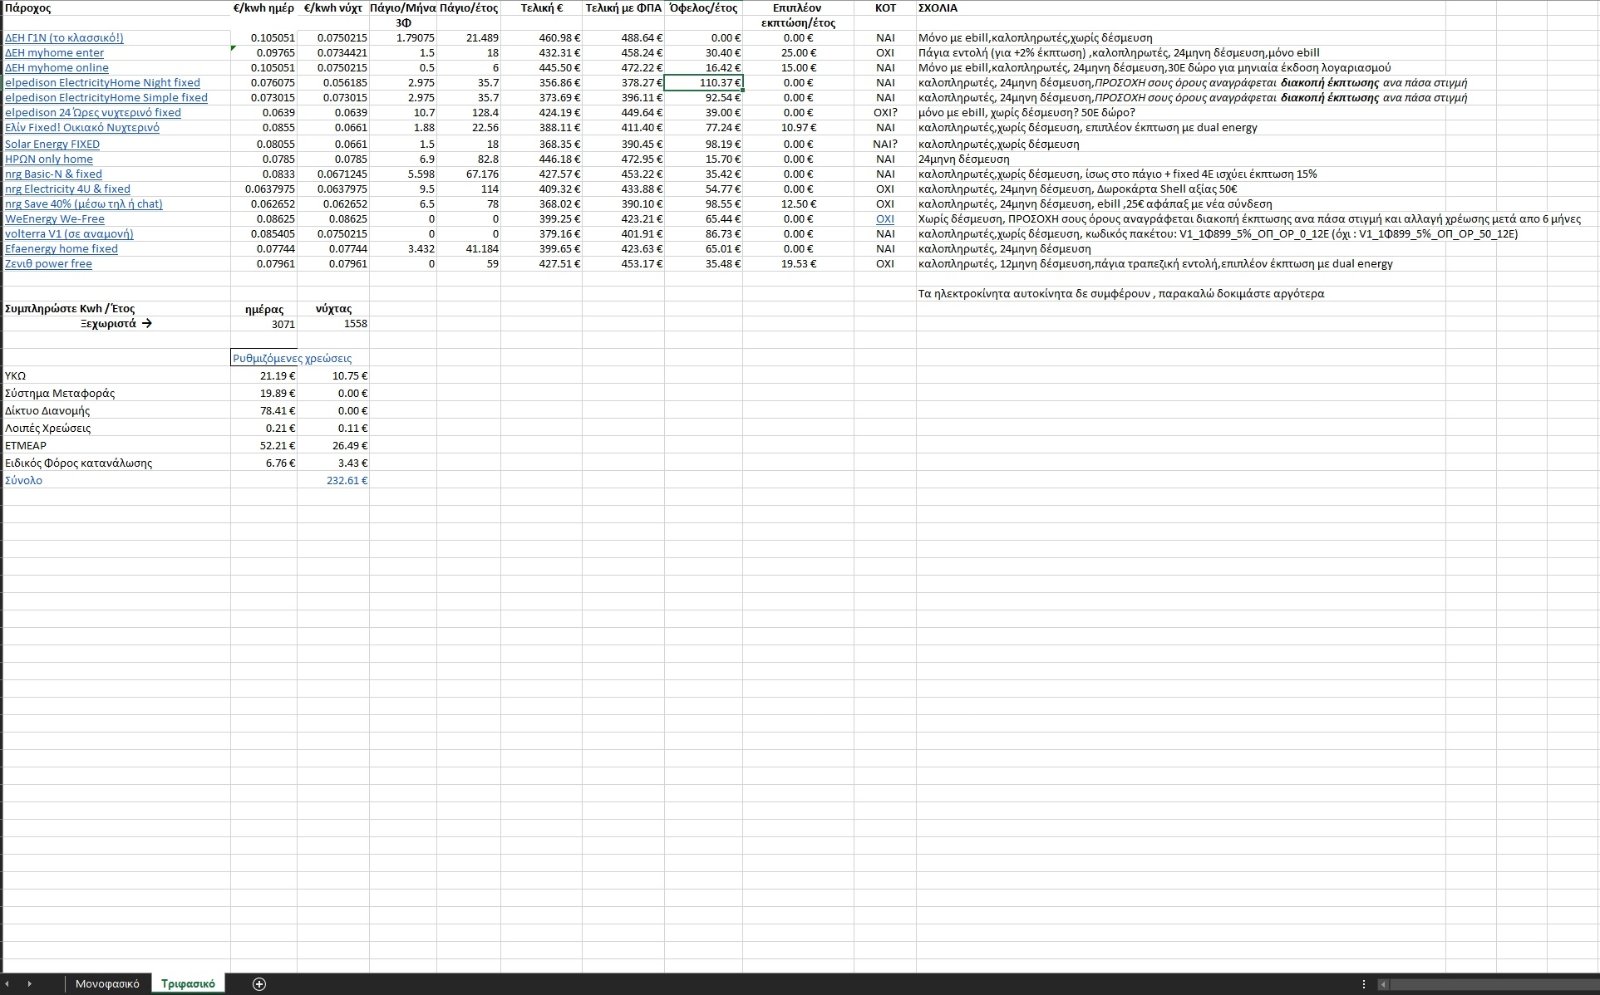This screenshot has height=995, width=1600.
Task: Click the blue OXI link in WeEnergy row
Action: coord(885,219)
